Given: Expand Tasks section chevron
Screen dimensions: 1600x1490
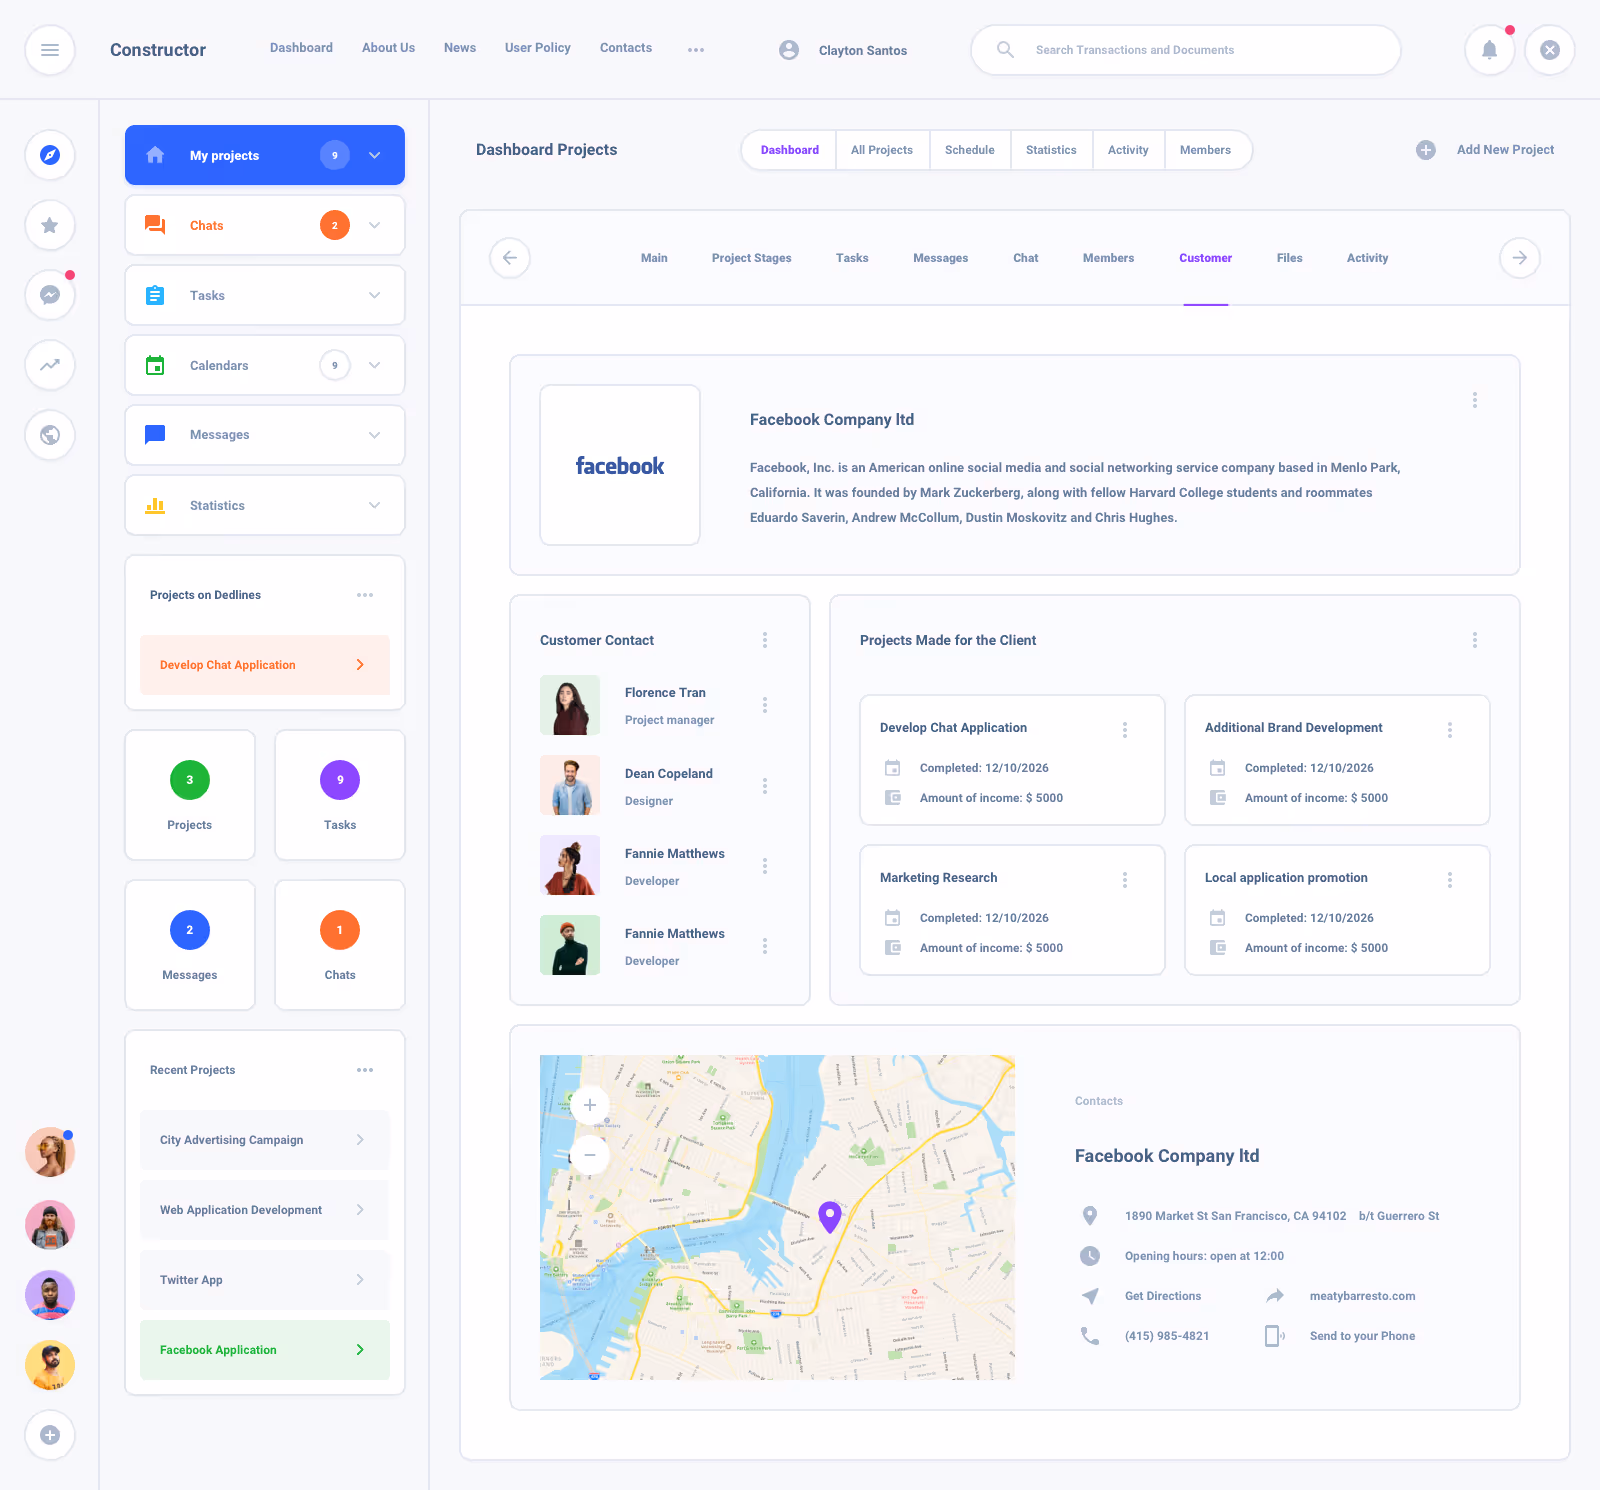Looking at the screenshot, I should click(x=375, y=295).
